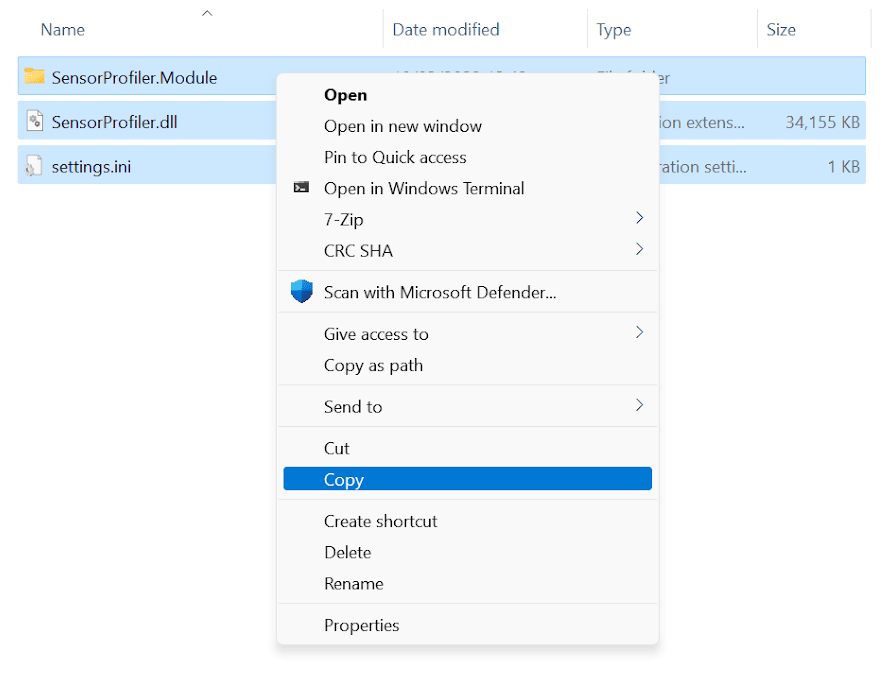Sort by the Date modified column header
The width and height of the screenshot is (885, 674).
[x=445, y=30]
